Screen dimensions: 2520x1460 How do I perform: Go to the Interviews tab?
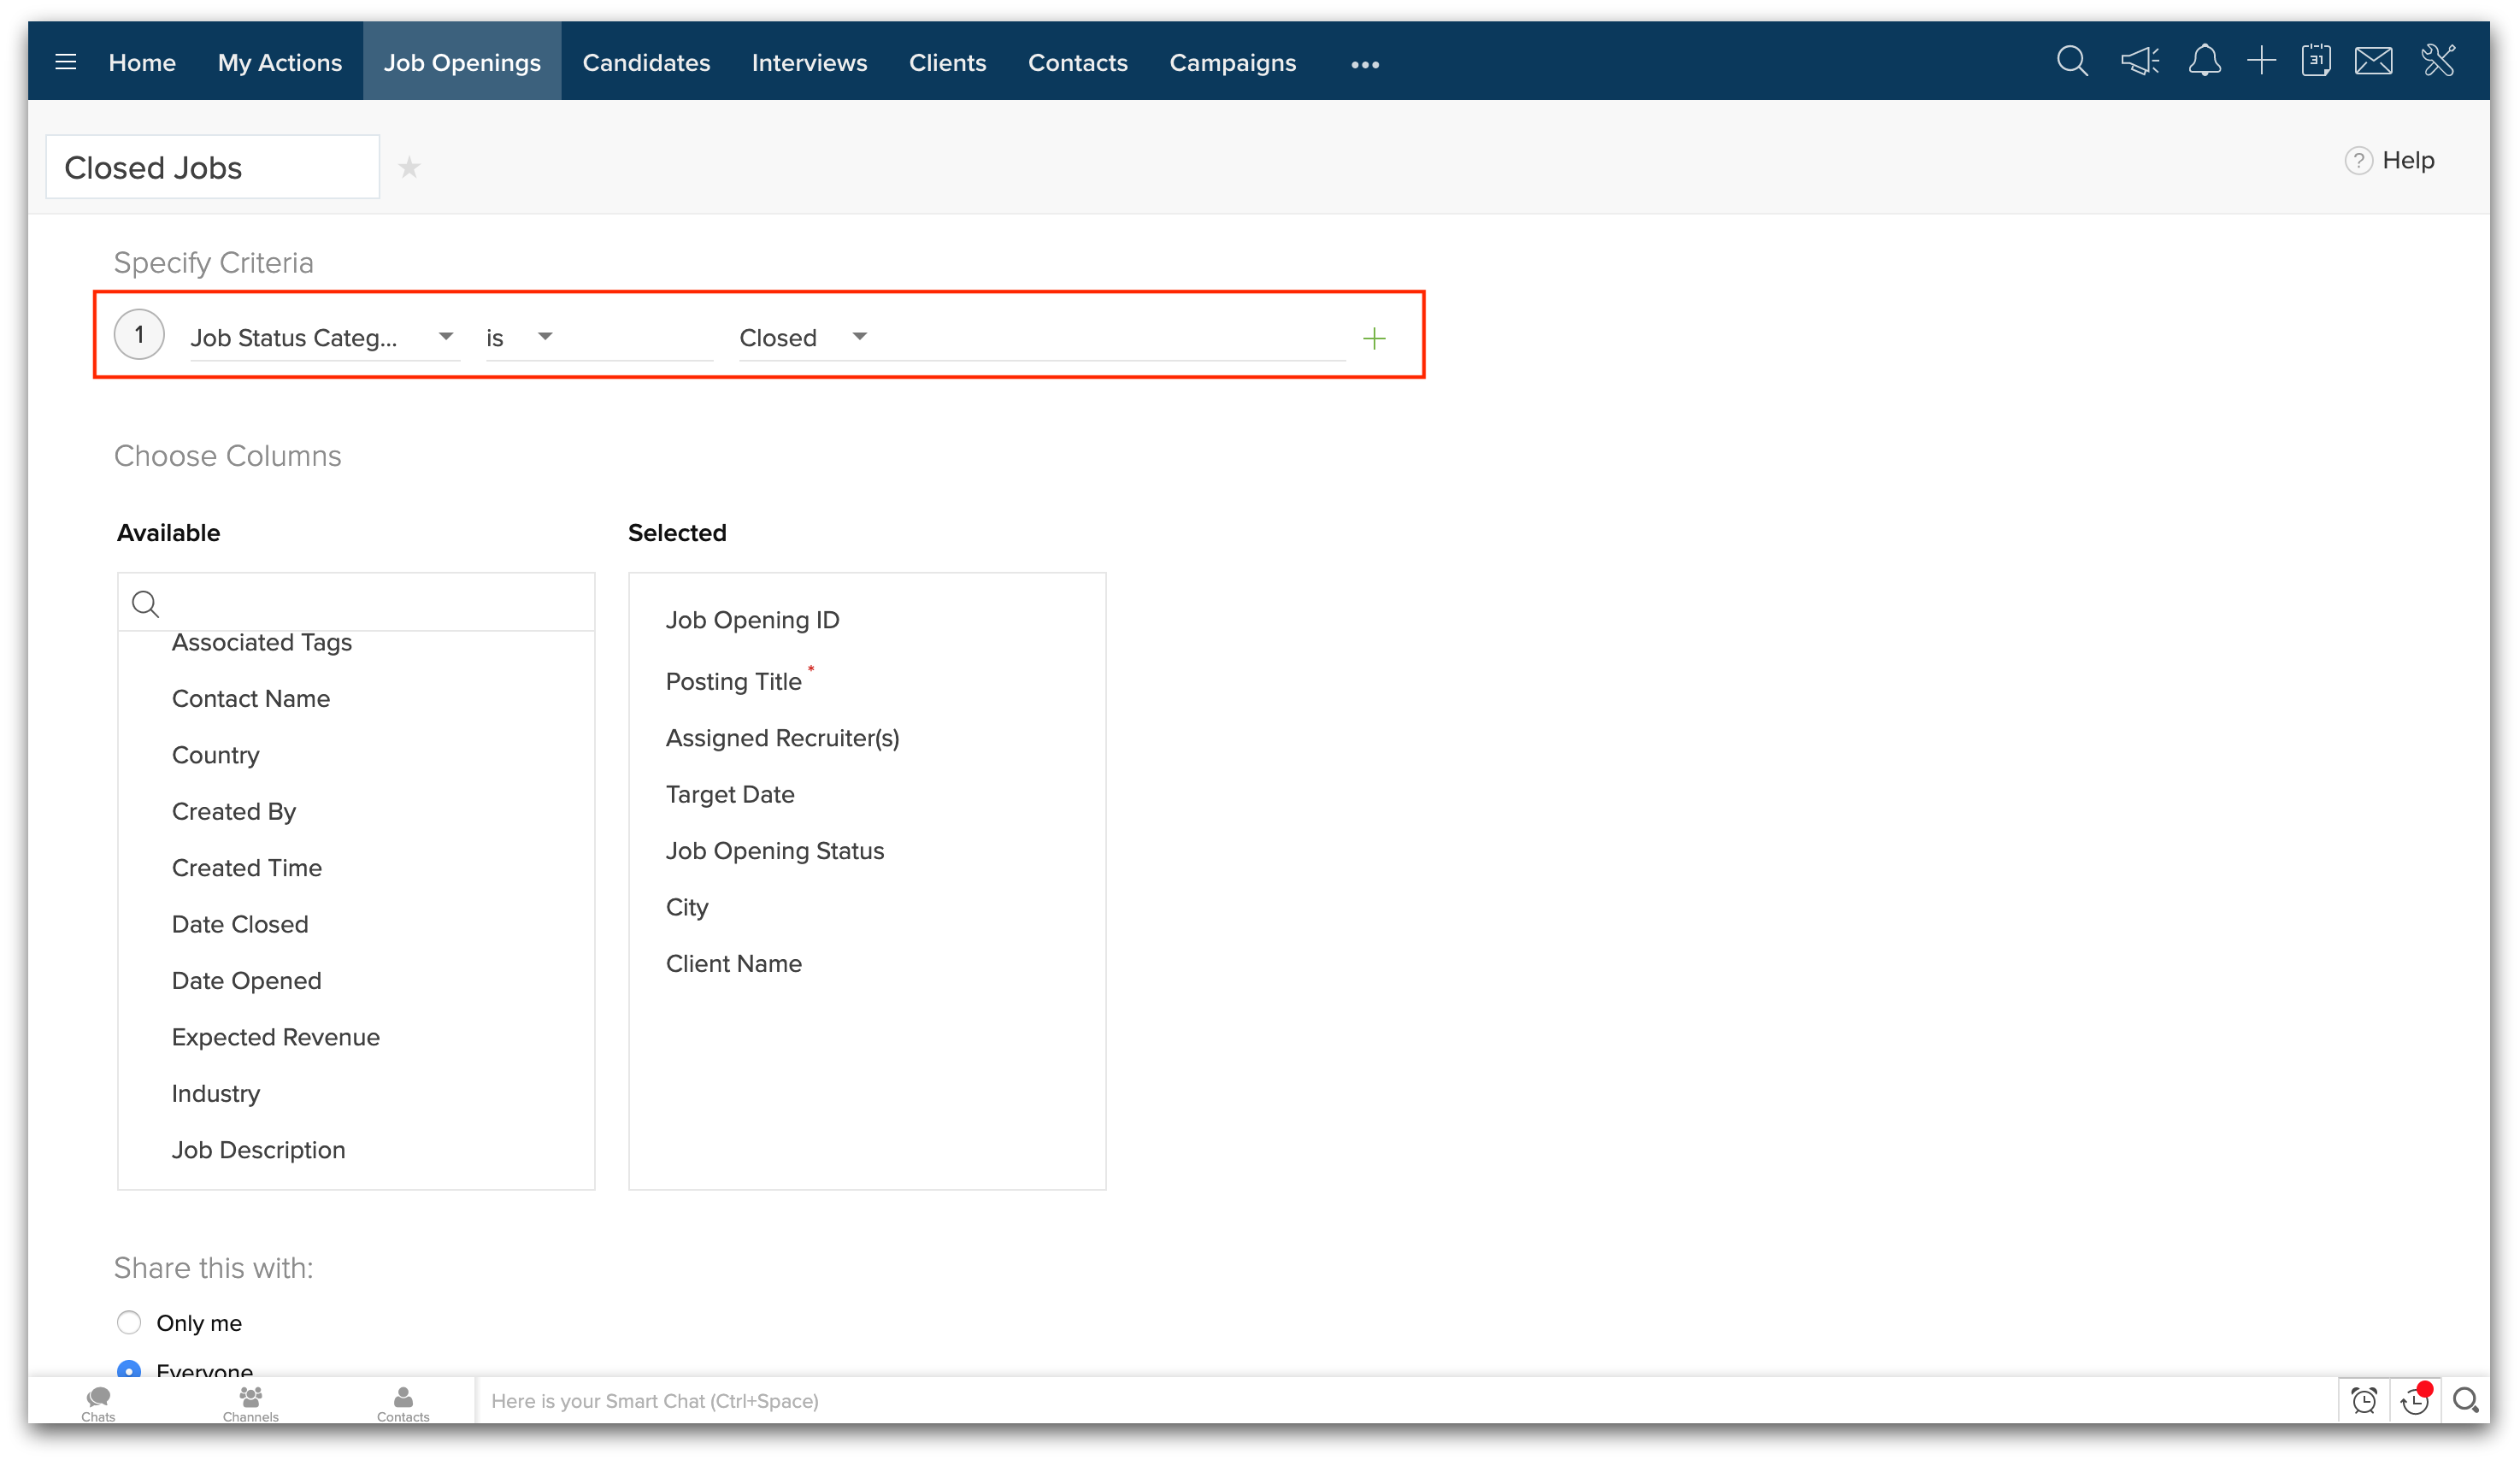[x=809, y=63]
